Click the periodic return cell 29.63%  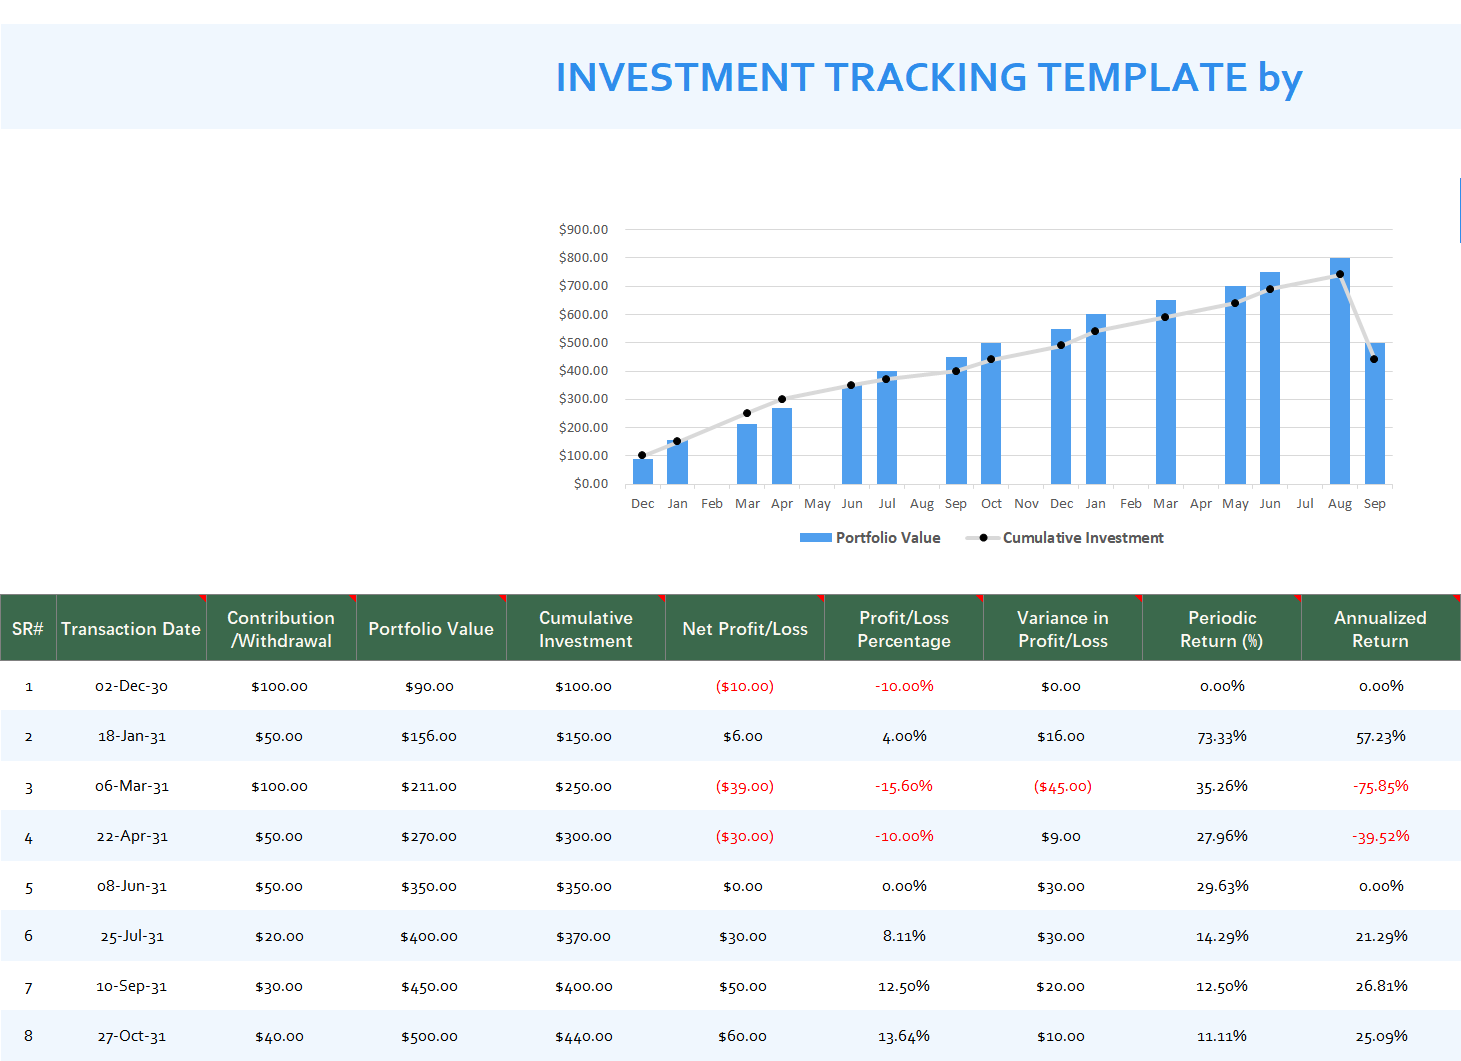(1222, 886)
